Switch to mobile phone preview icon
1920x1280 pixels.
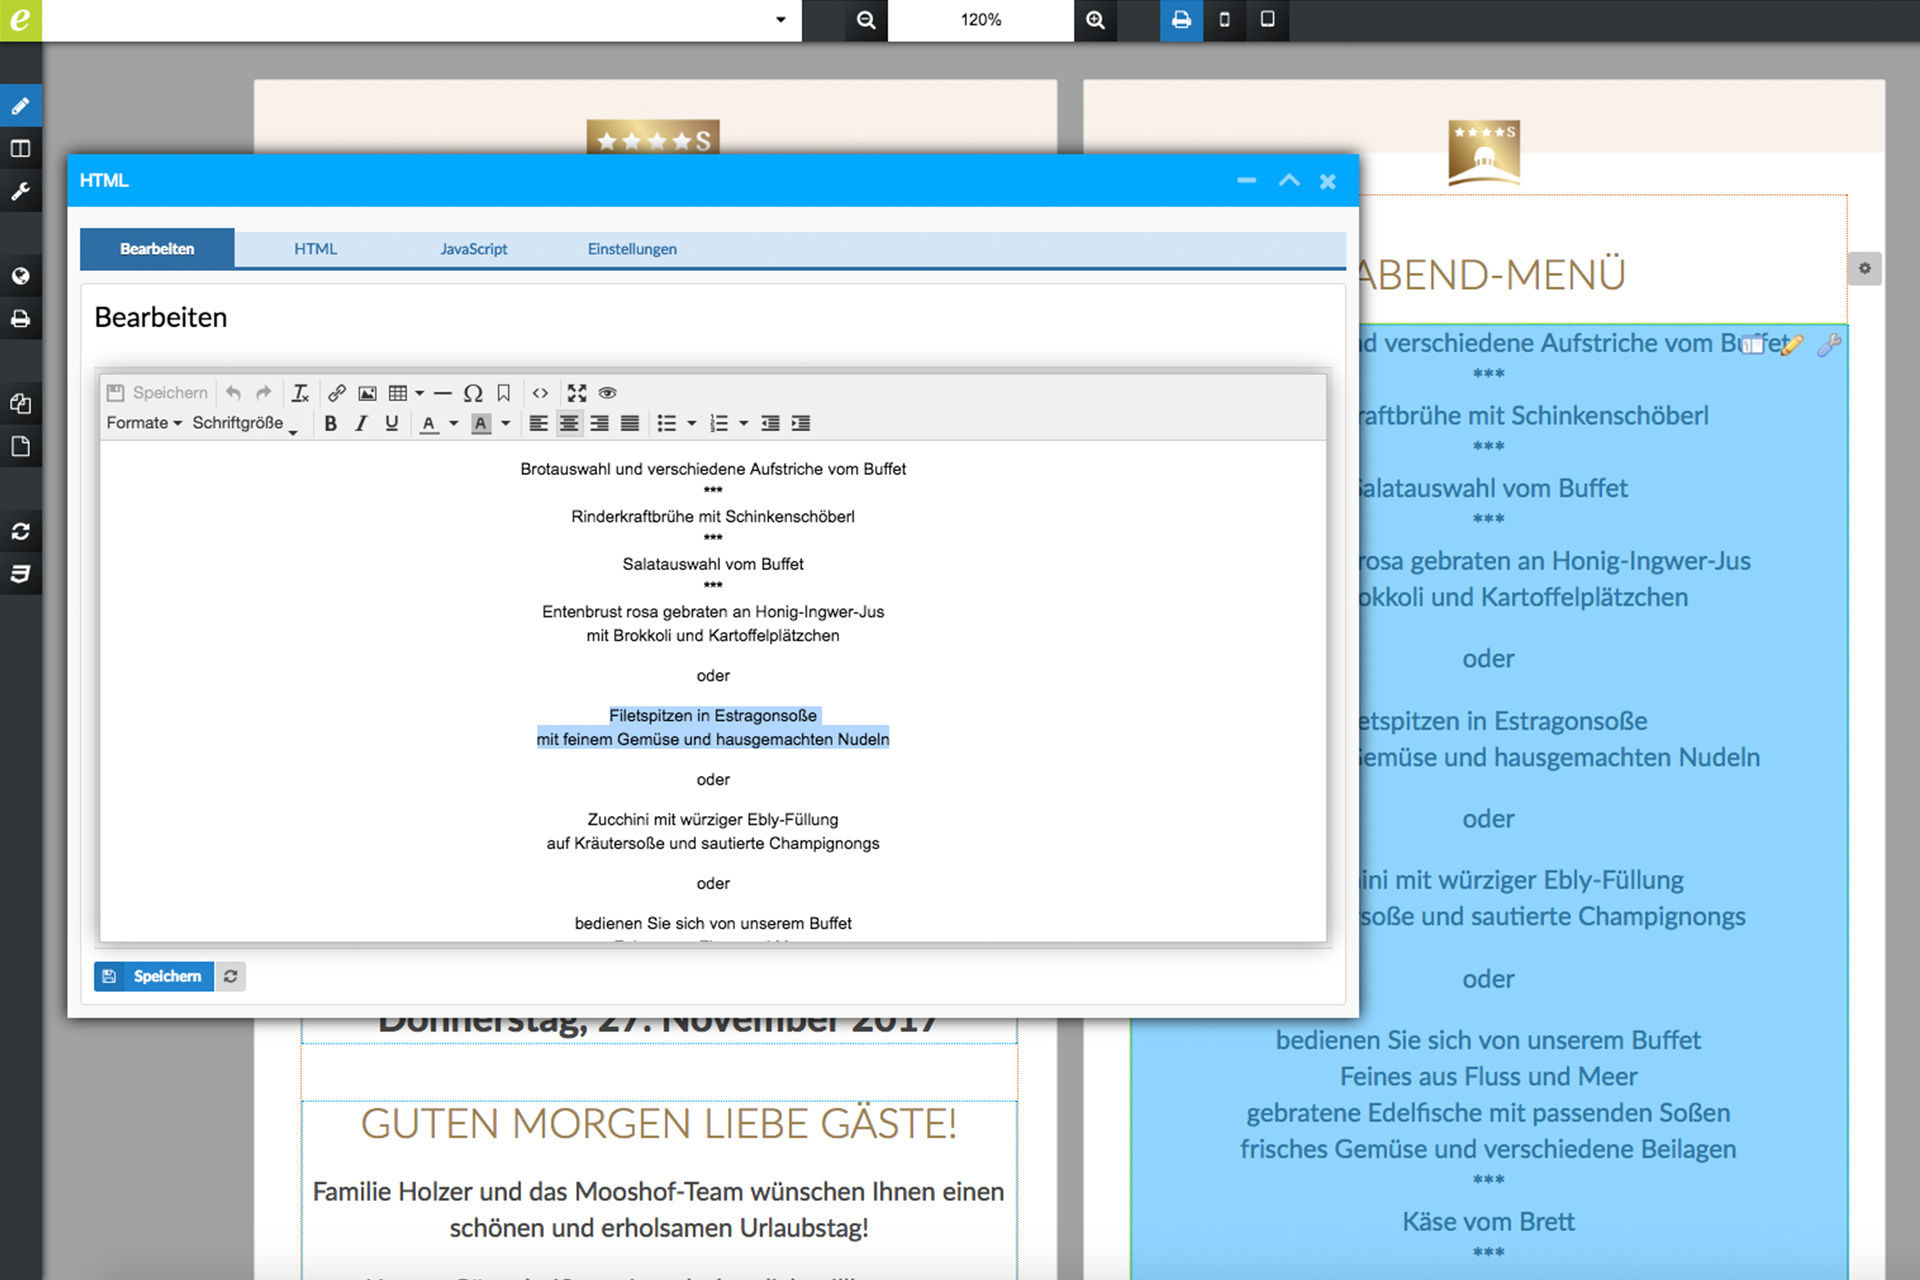[x=1224, y=20]
